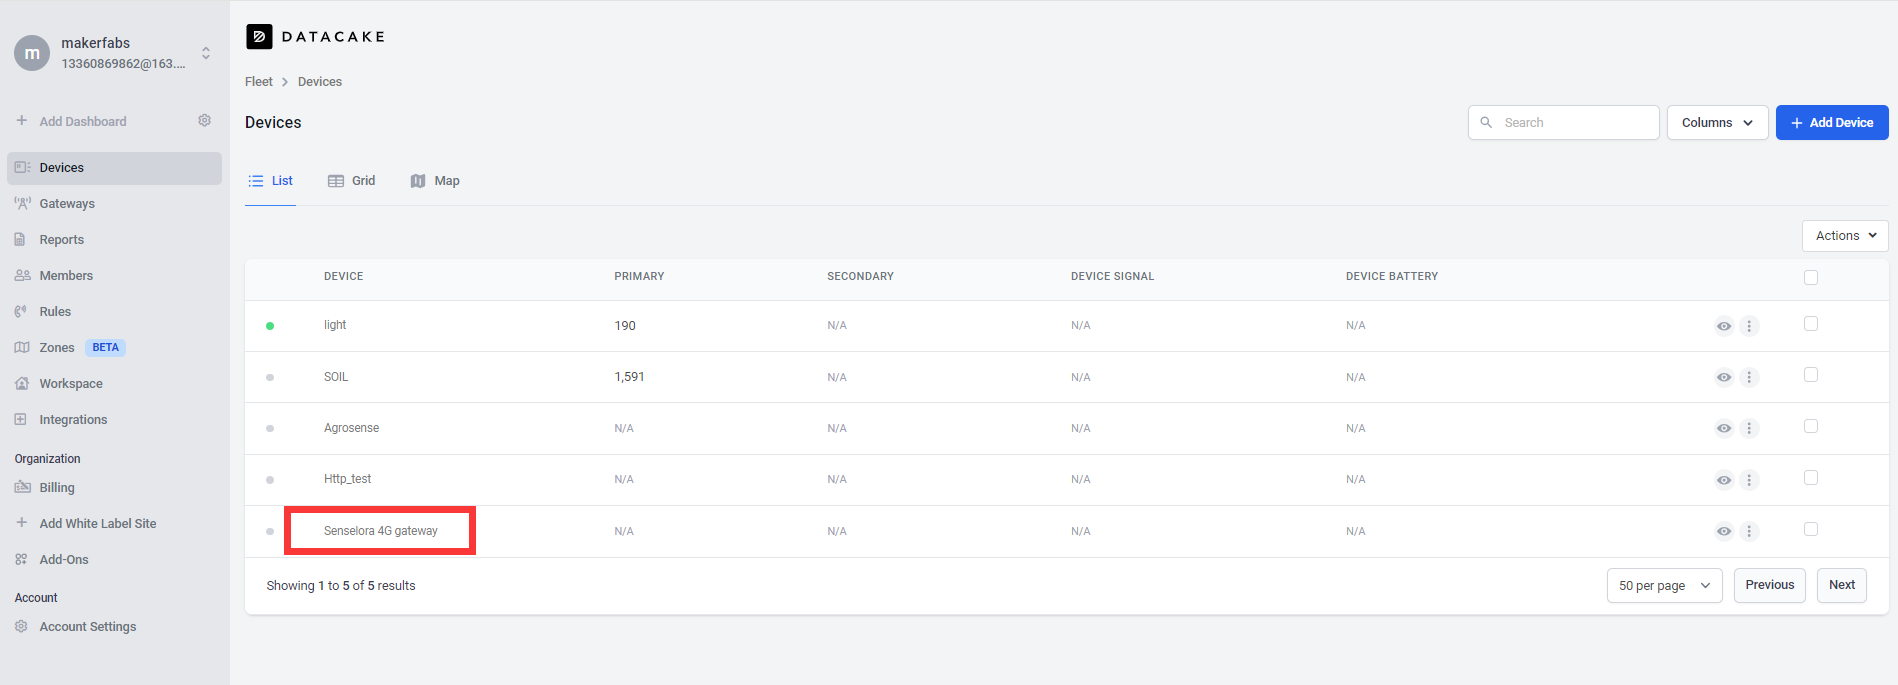The width and height of the screenshot is (1898, 685).
Task: Click the PRIMARY column header
Action: pos(639,276)
